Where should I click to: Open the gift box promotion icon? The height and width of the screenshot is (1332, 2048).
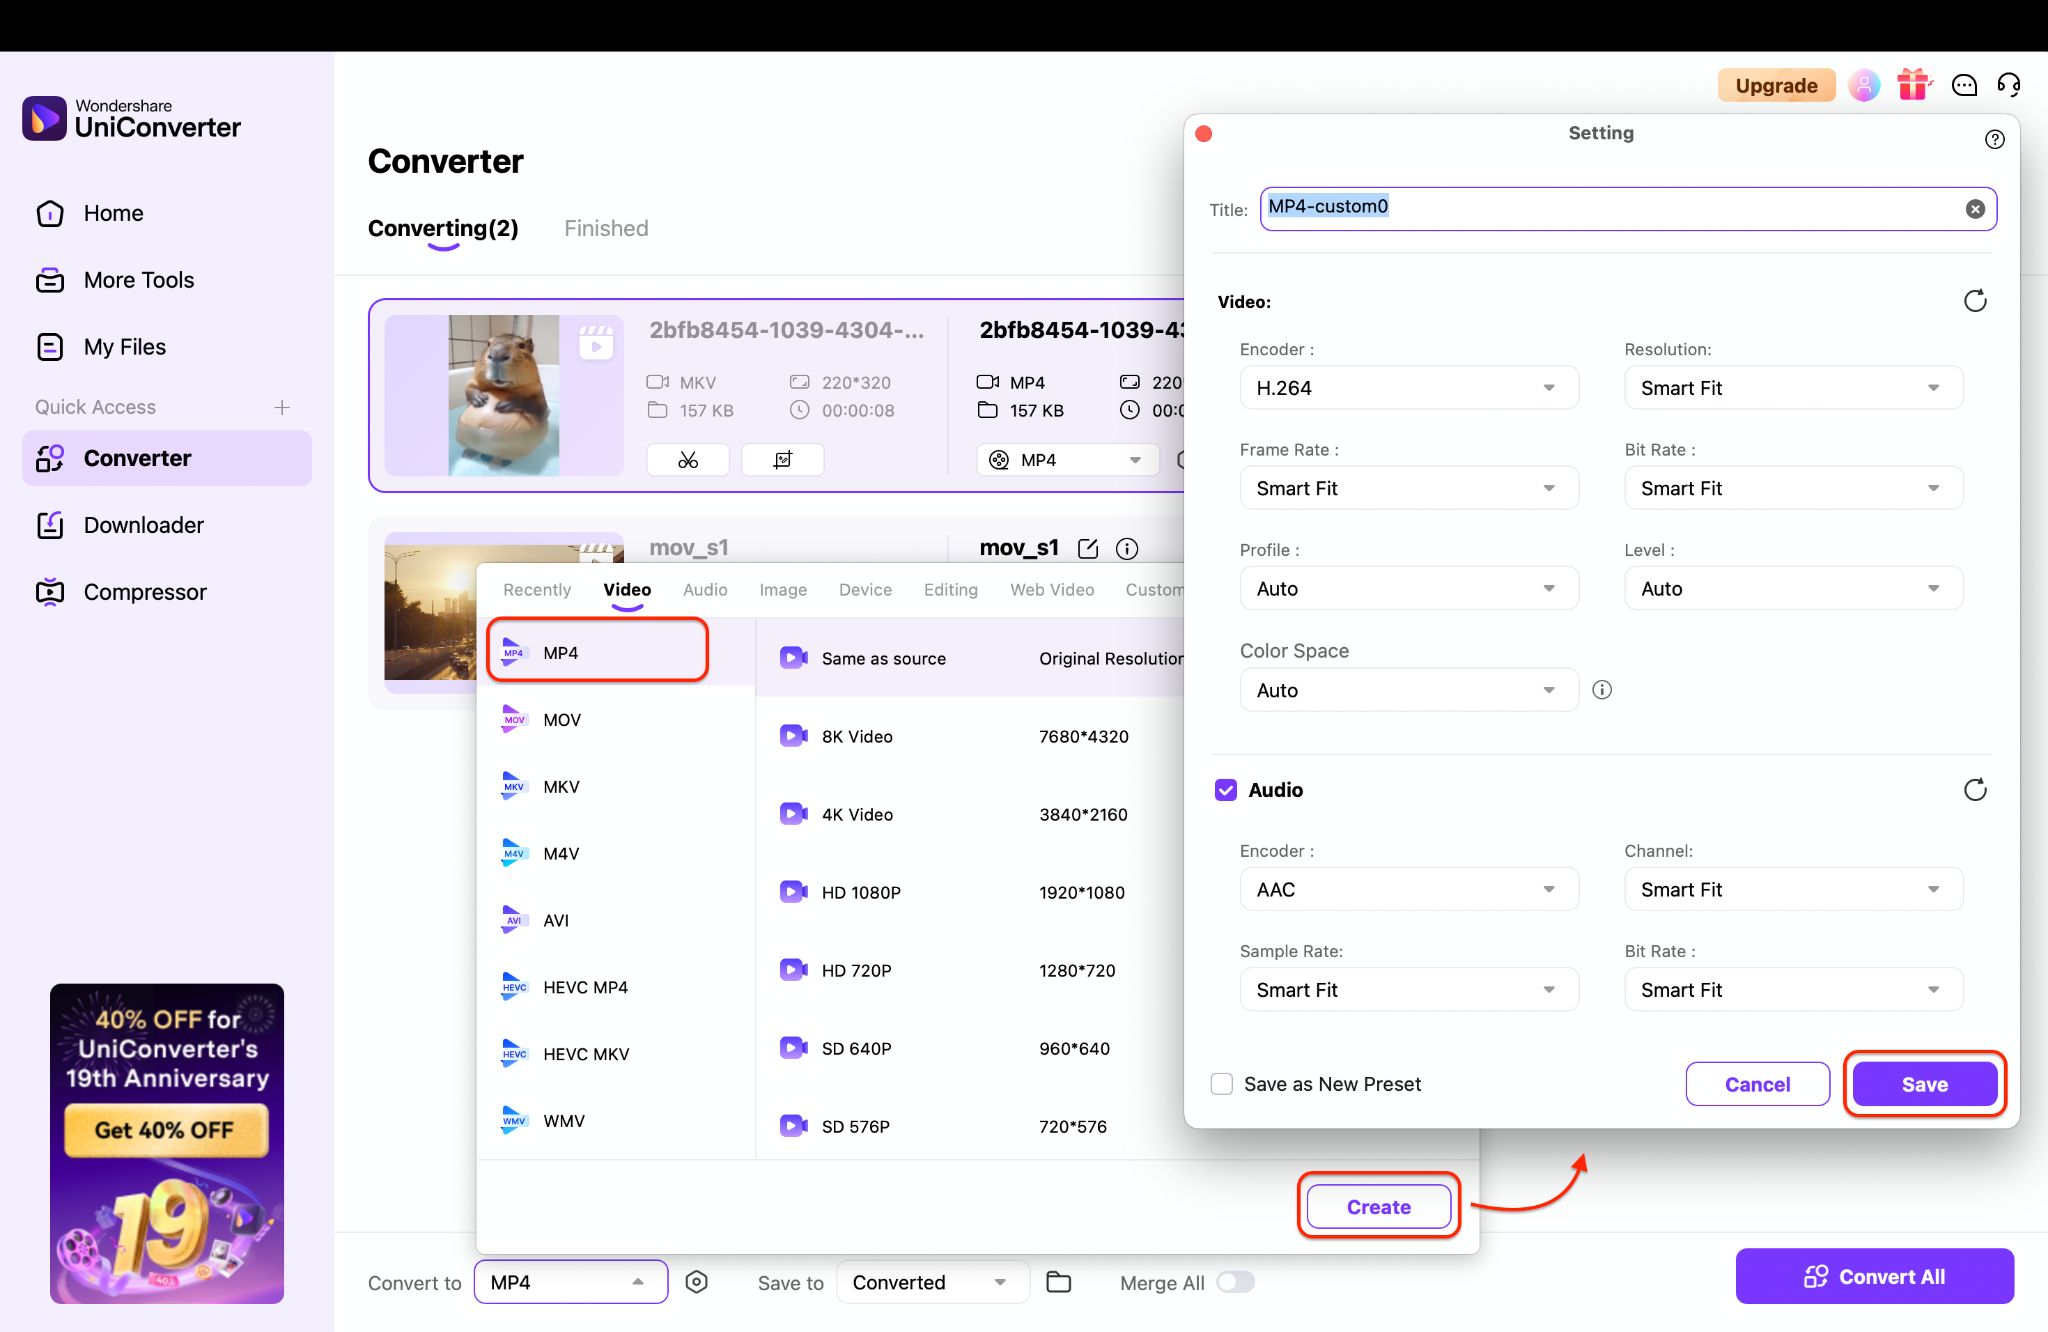[1914, 85]
